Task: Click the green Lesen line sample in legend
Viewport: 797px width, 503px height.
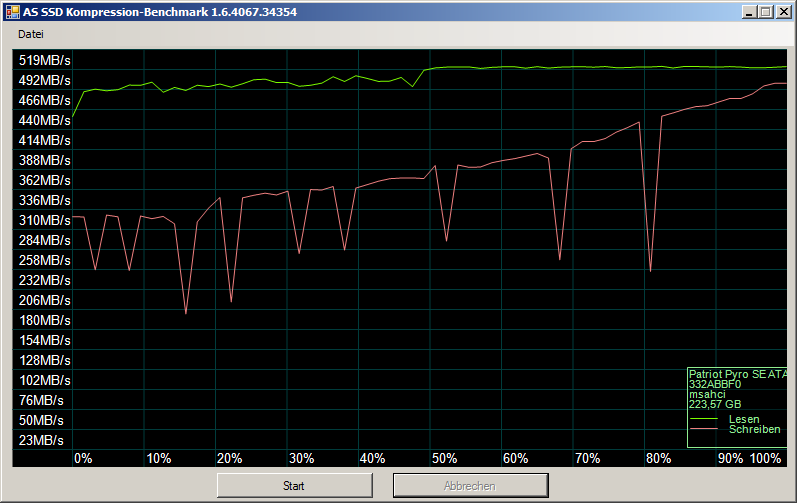Action: [x=703, y=419]
